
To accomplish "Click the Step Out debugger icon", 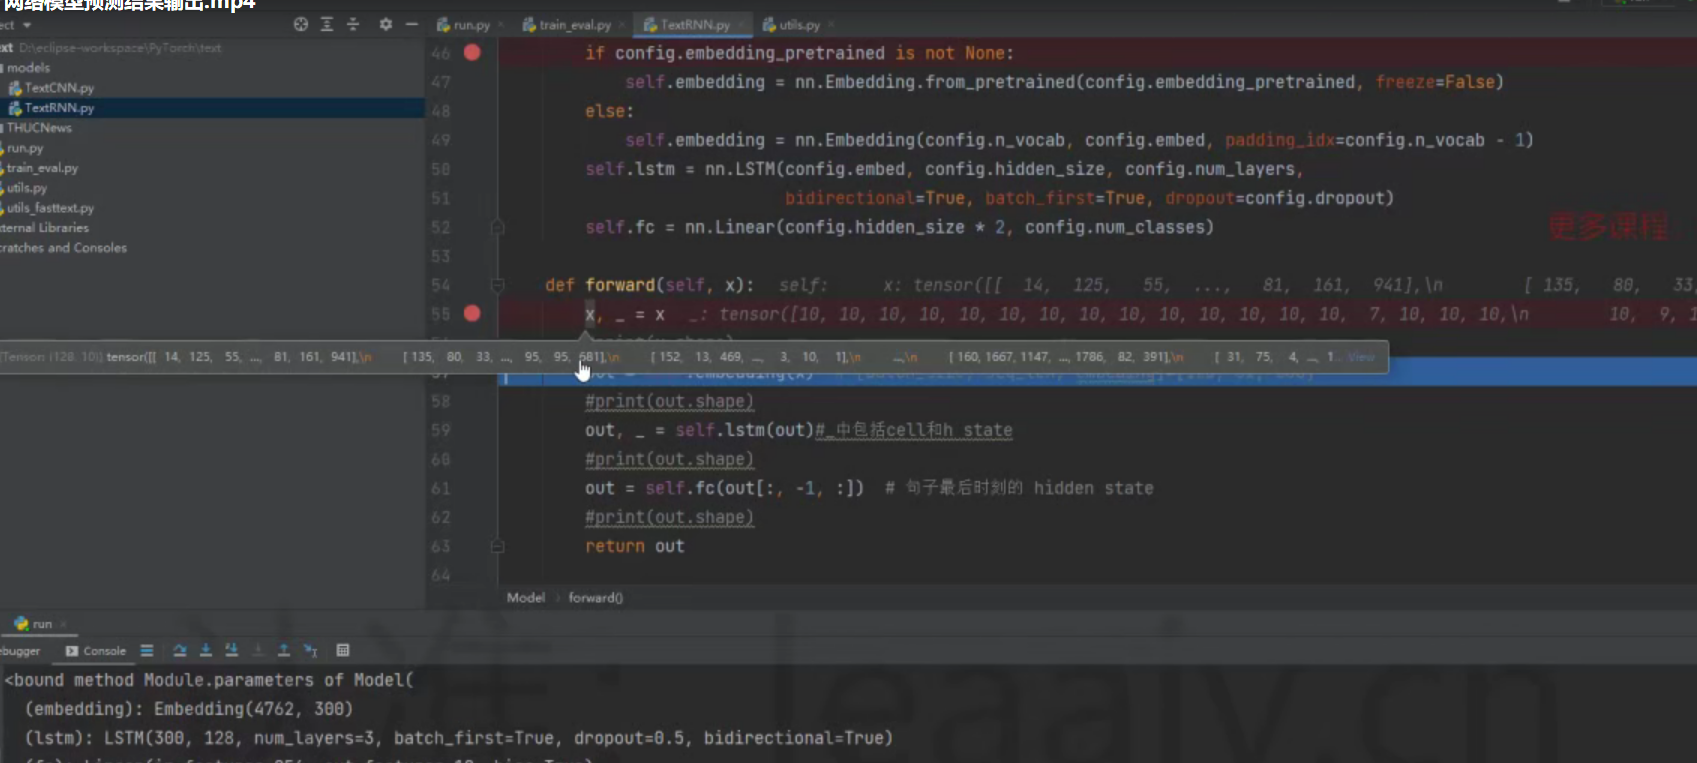I will pyautogui.click(x=284, y=651).
